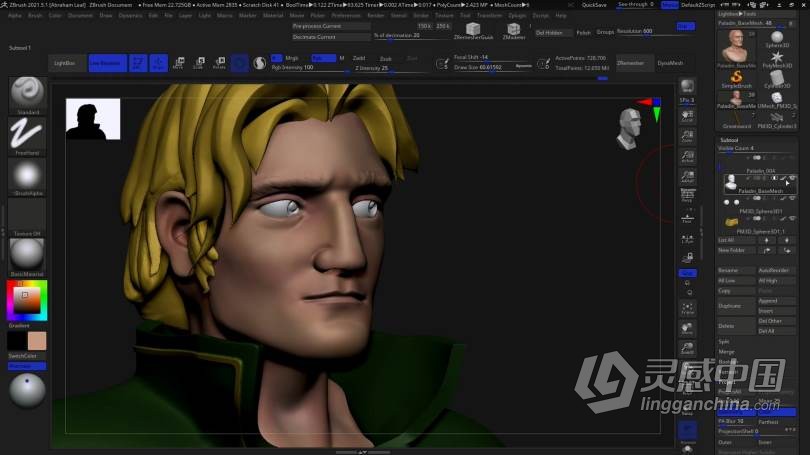Open the Color menu
This screenshot has width=810, height=455.
pyautogui.click(x=55, y=15)
